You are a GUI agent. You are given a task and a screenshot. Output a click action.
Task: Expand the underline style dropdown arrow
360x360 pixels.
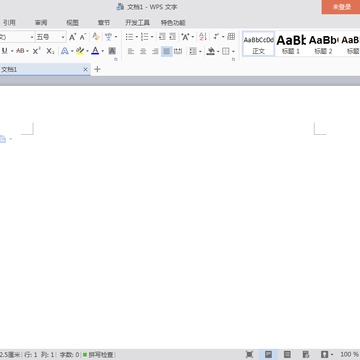[x=12, y=51]
